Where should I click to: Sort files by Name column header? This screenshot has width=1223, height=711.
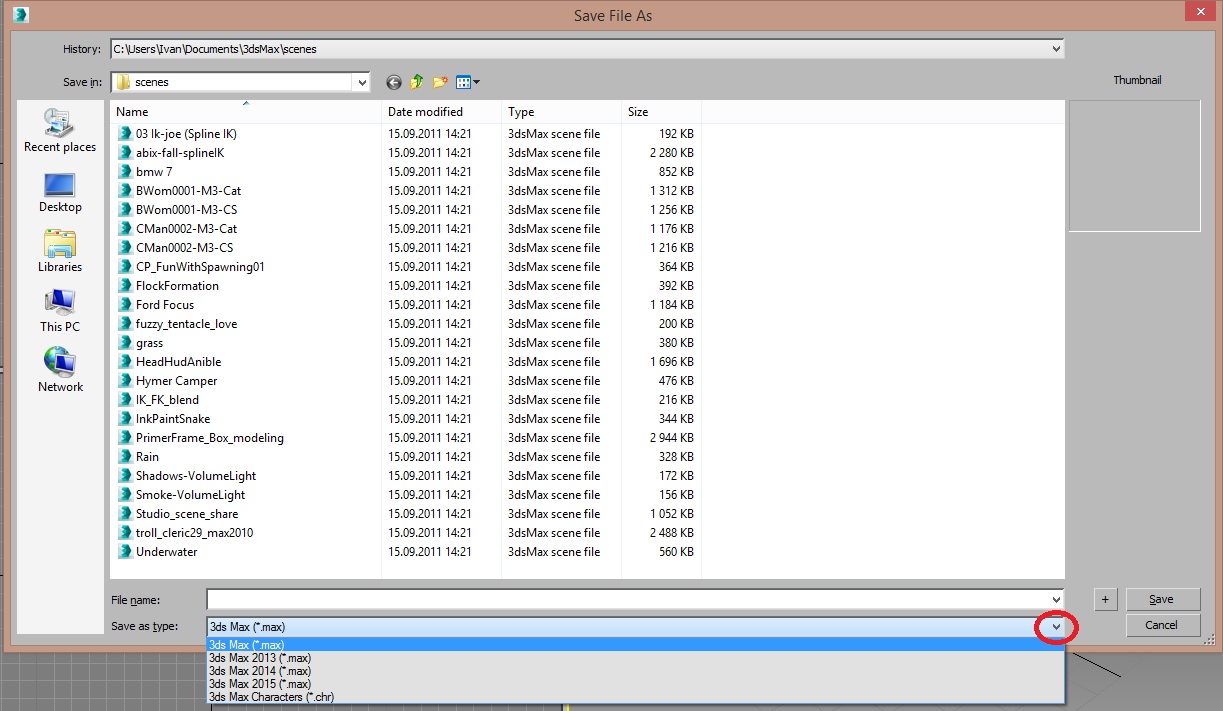coord(245,112)
